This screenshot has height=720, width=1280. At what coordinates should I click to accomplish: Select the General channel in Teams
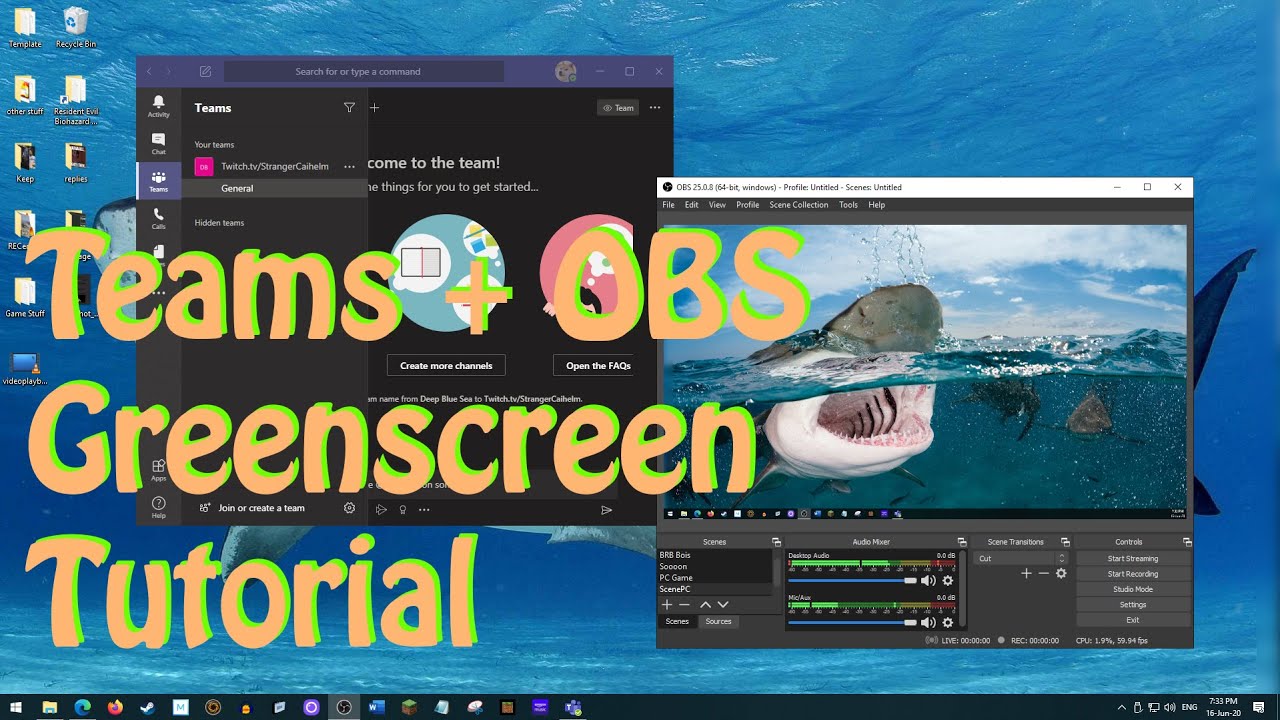pos(275,188)
